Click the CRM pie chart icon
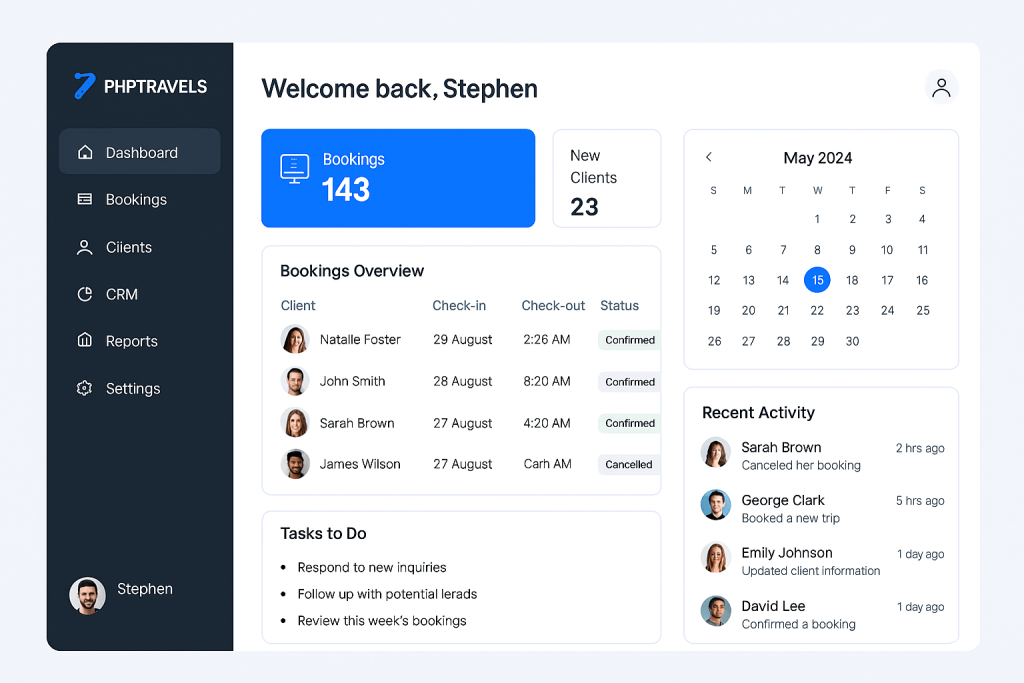The height and width of the screenshot is (683, 1024). tap(85, 294)
